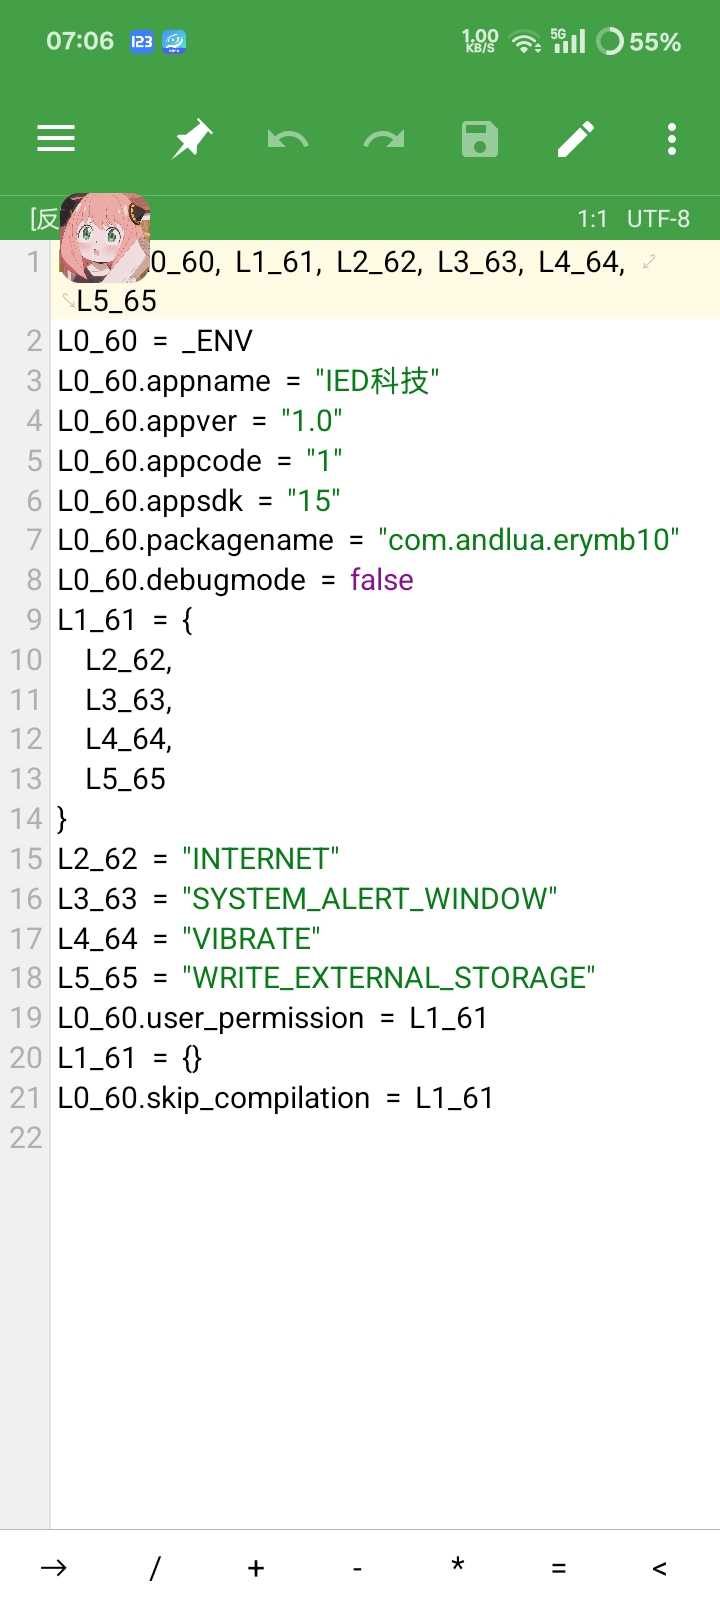Insert equals symbol from shortcut bar
The height and width of the screenshot is (1604, 720).
point(558,1568)
